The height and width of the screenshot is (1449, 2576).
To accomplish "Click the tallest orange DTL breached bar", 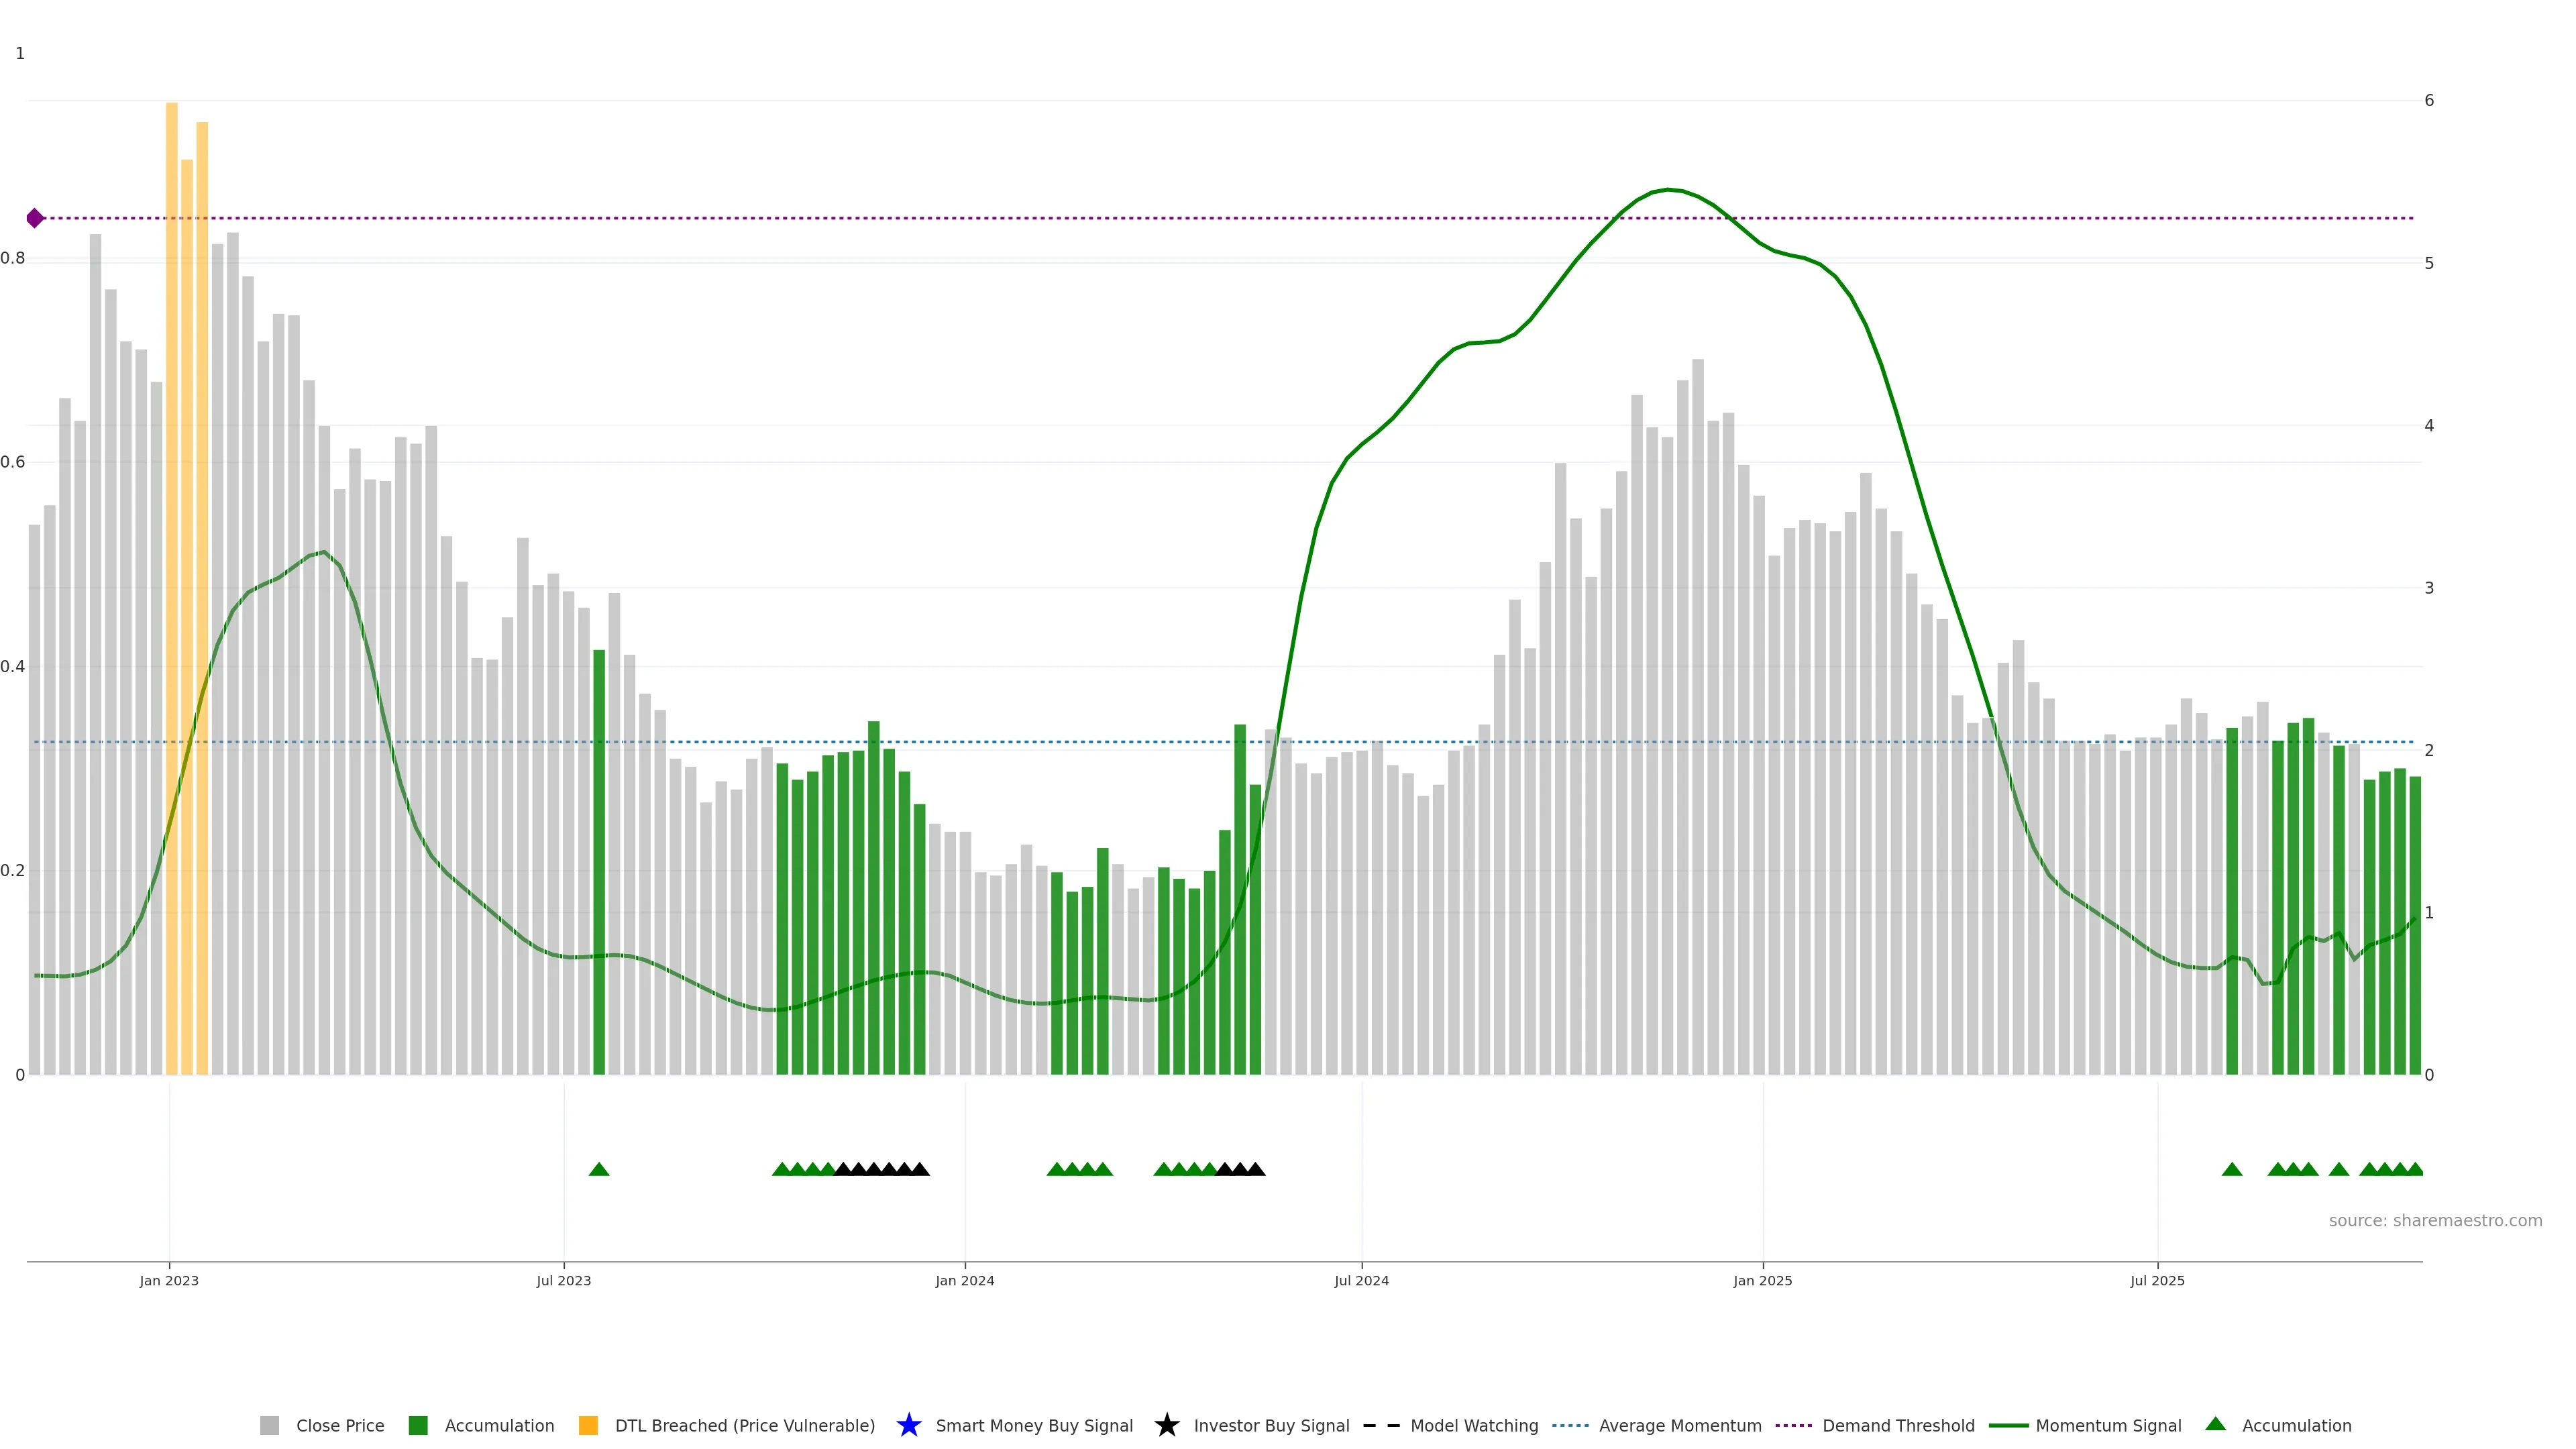I will coord(172,500).
